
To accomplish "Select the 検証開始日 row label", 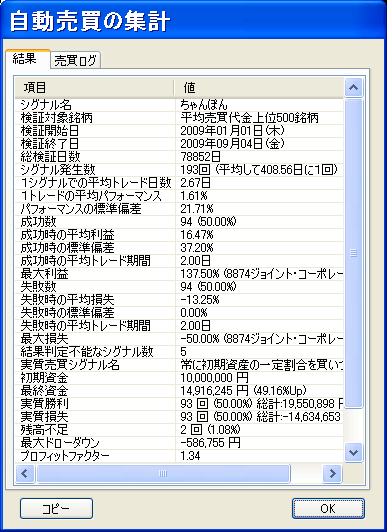I will click(50, 131).
